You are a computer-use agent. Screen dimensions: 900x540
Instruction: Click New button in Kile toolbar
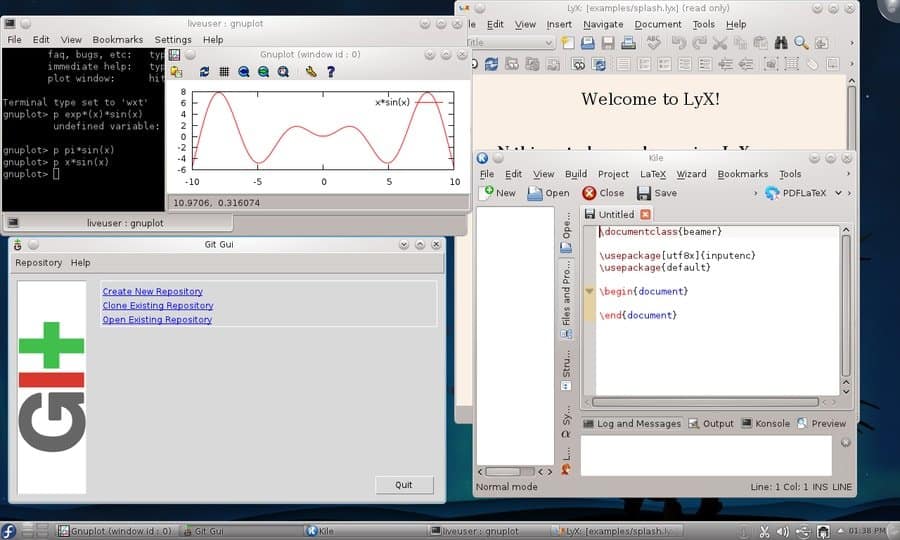tap(498, 193)
